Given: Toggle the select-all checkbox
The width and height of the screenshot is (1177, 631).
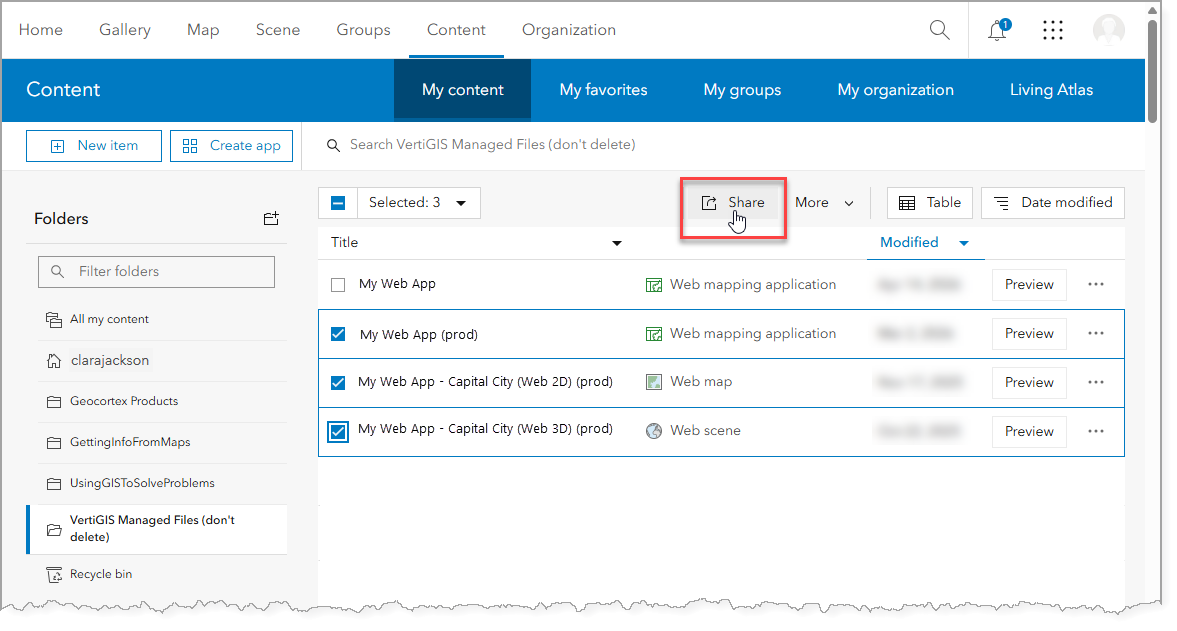Looking at the screenshot, I should pyautogui.click(x=338, y=203).
